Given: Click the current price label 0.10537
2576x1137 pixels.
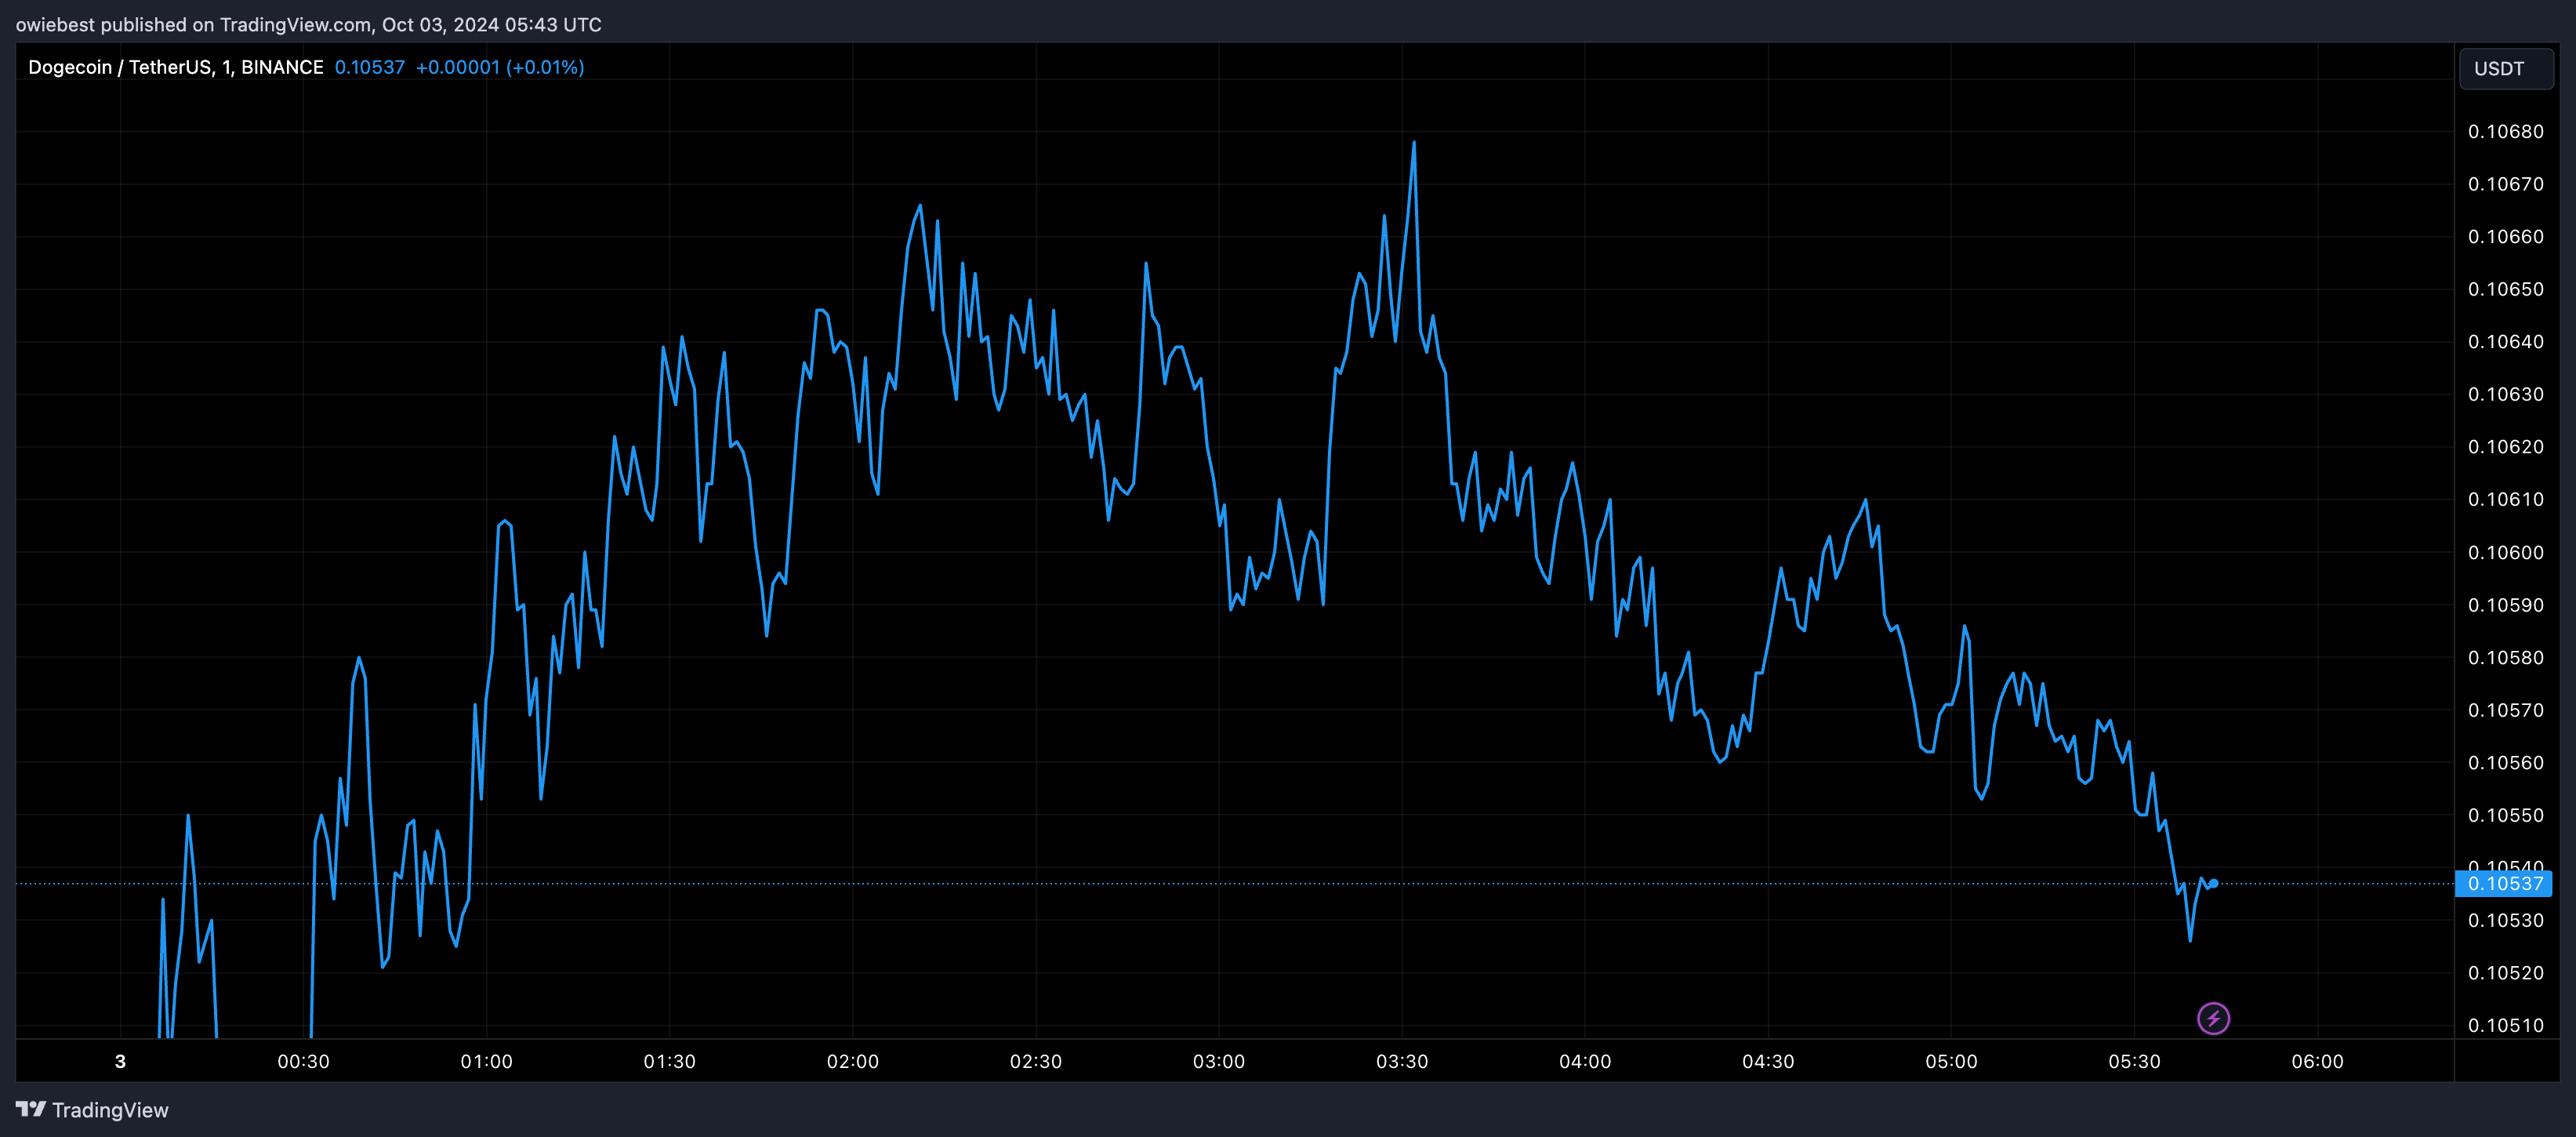Looking at the screenshot, I should pyautogui.click(x=2504, y=883).
